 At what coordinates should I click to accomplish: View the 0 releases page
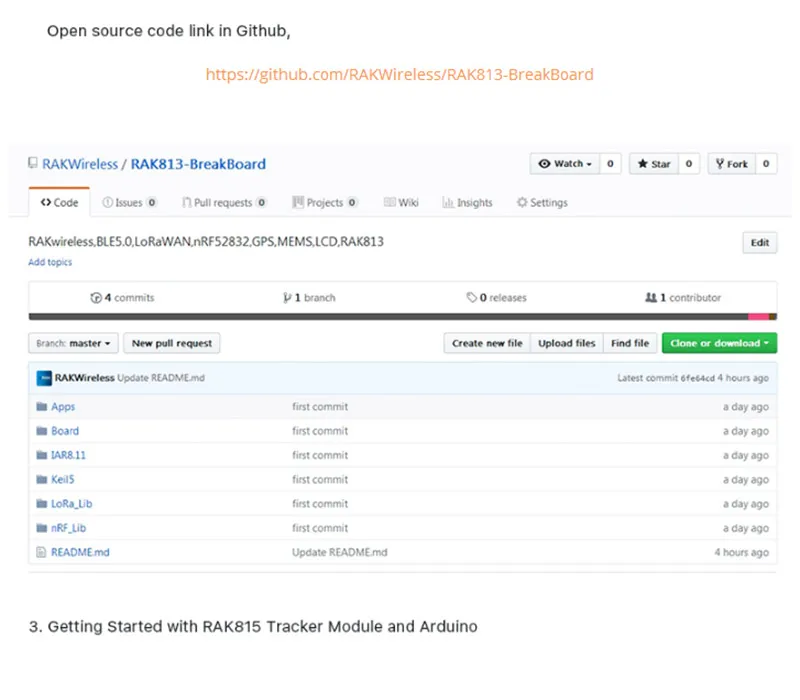(496, 297)
